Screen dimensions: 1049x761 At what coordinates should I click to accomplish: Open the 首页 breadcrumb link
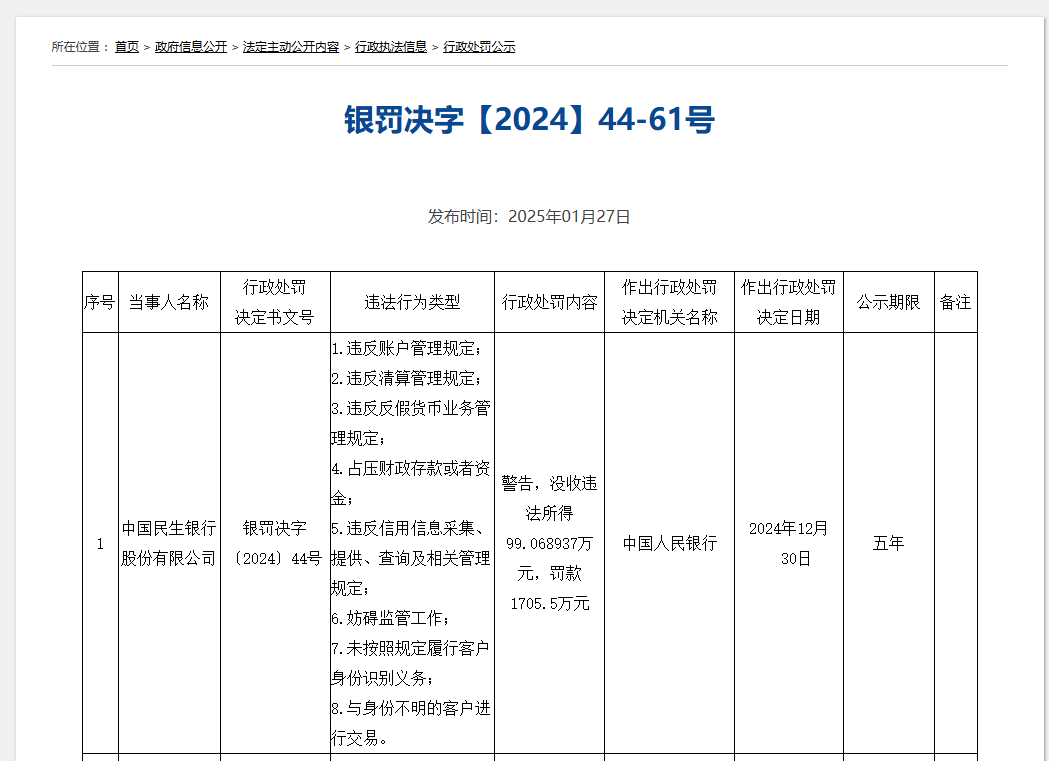pyautogui.click(x=126, y=47)
